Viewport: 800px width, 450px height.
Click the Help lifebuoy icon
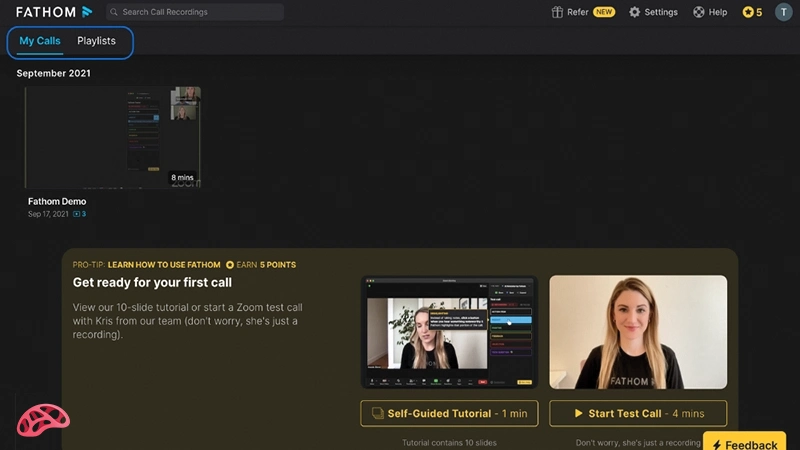click(698, 12)
